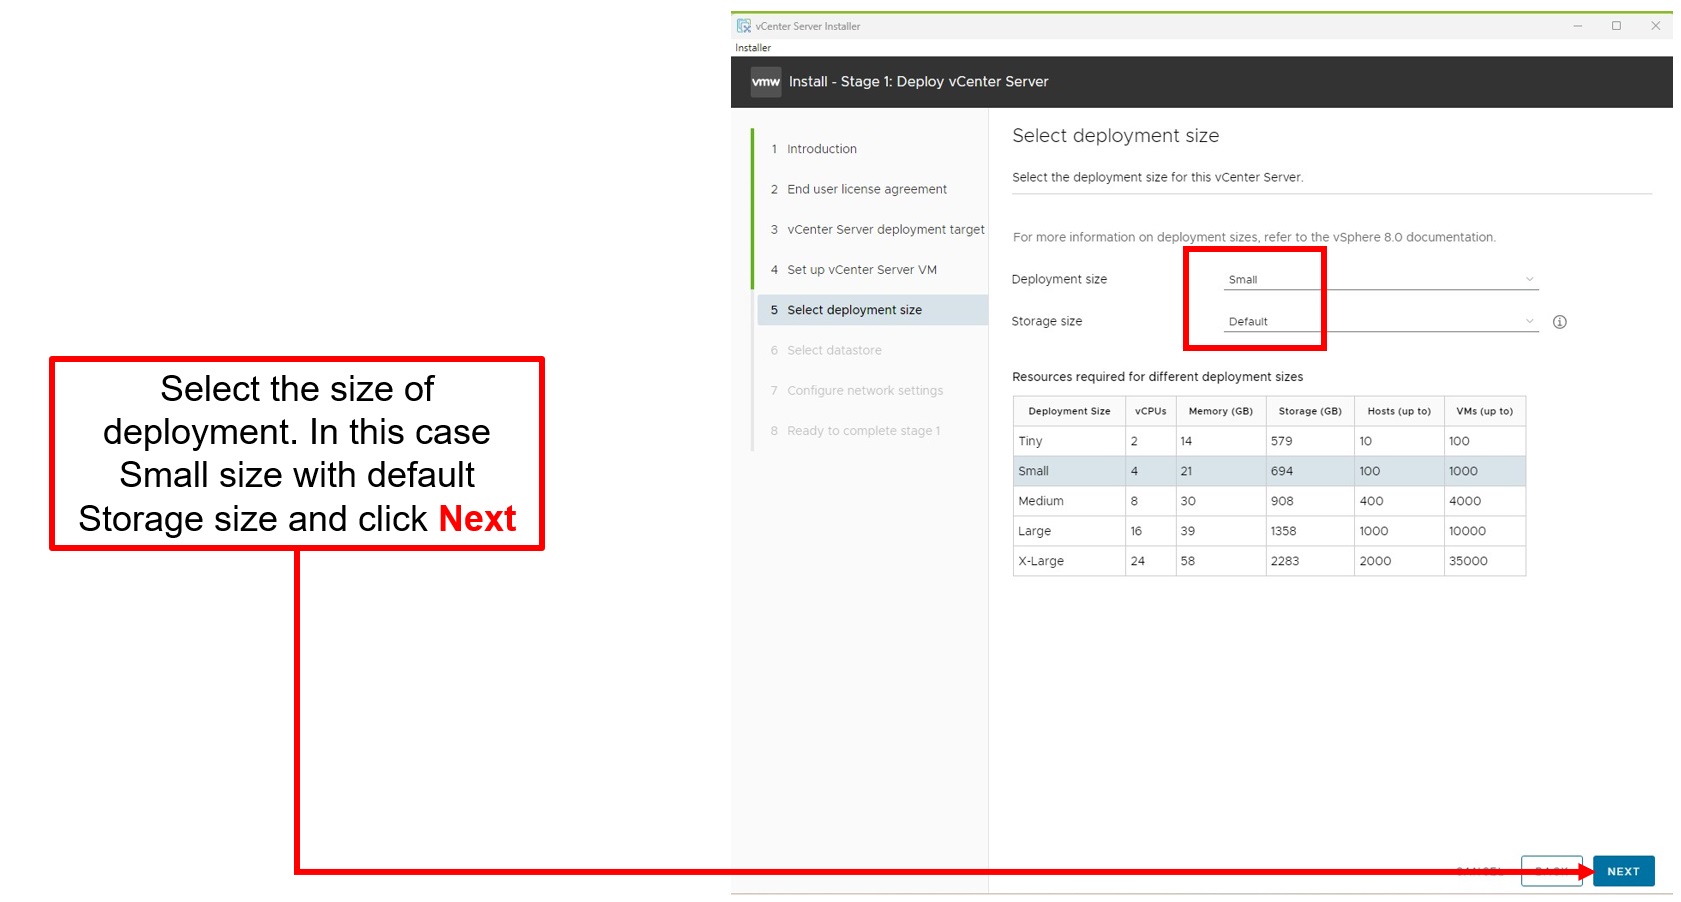Open the Installer menu

[753, 48]
